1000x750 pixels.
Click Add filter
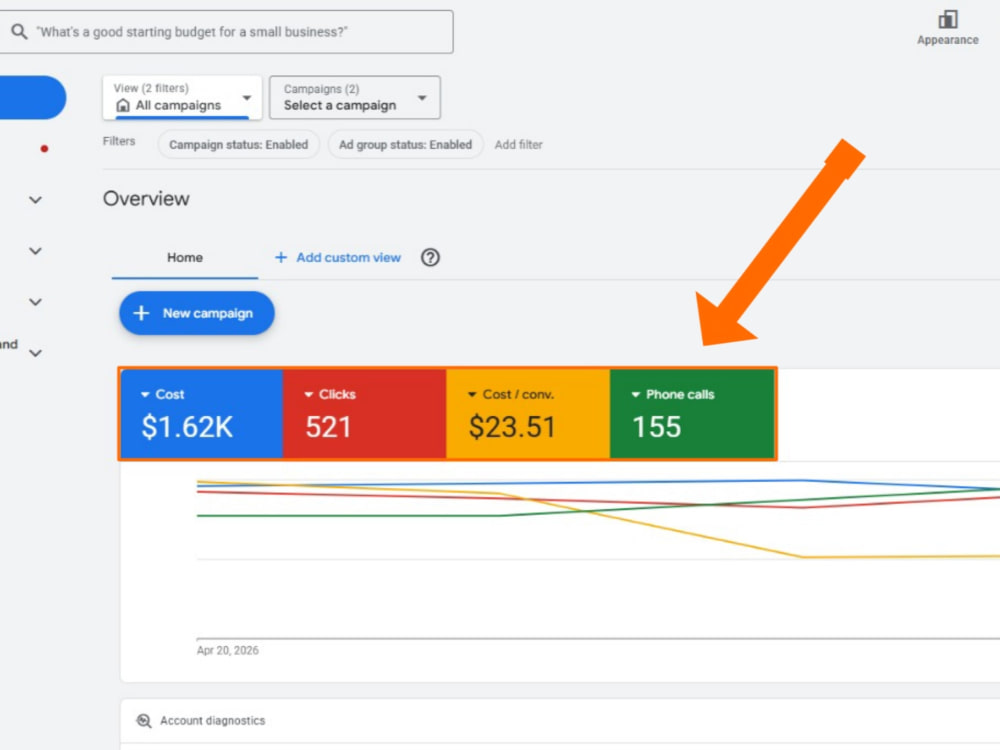[518, 145]
